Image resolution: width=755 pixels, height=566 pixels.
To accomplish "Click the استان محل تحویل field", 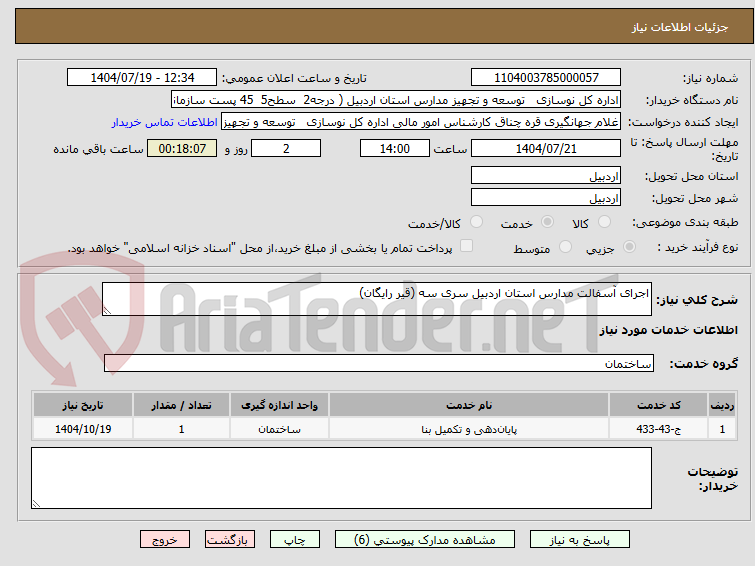I will 546,175.
